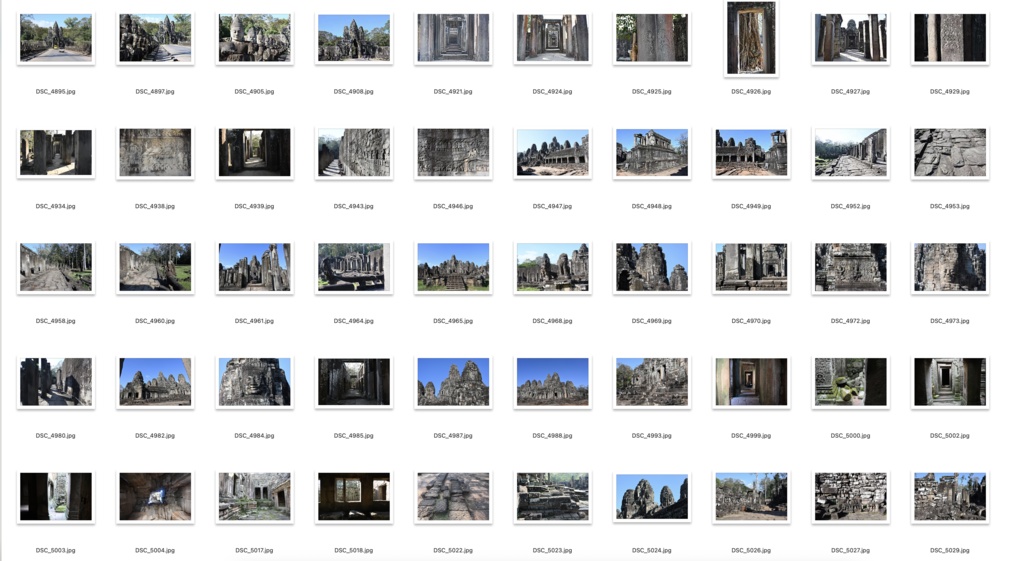Highlight the DSC_4993.jpg picture thumbnail
Viewport: 1024px width, 561px height.
[651, 381]
